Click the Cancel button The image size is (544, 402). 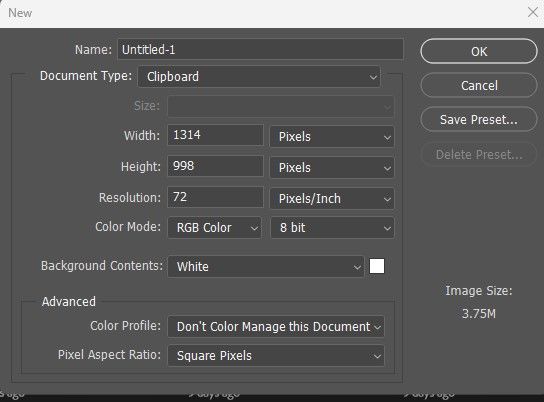click(x=479, y=85)
